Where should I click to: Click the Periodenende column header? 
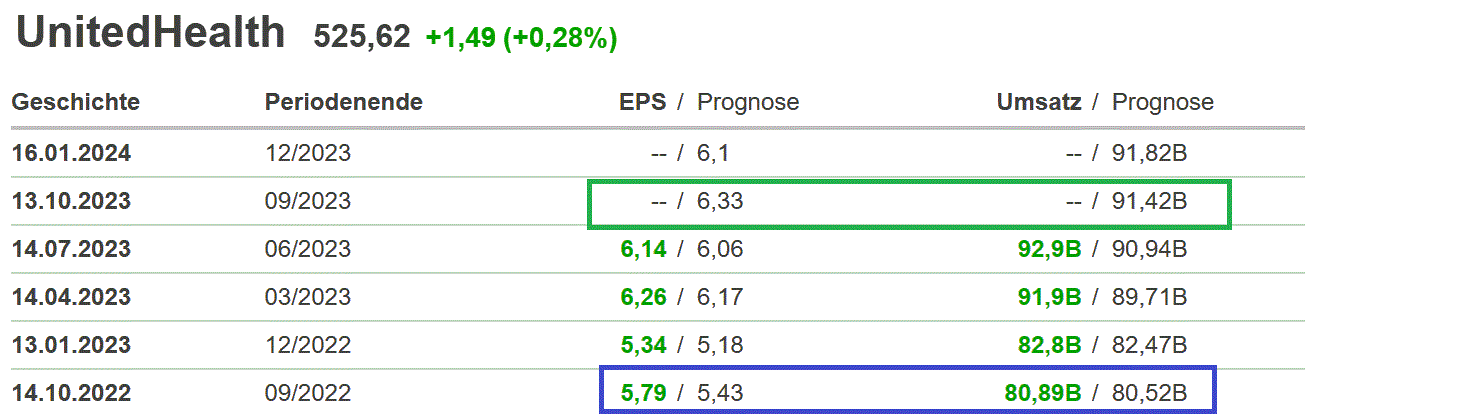(344, 102)
